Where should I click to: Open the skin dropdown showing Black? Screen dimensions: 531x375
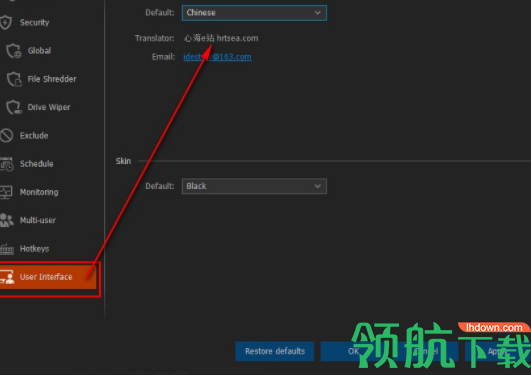[254, 186]
